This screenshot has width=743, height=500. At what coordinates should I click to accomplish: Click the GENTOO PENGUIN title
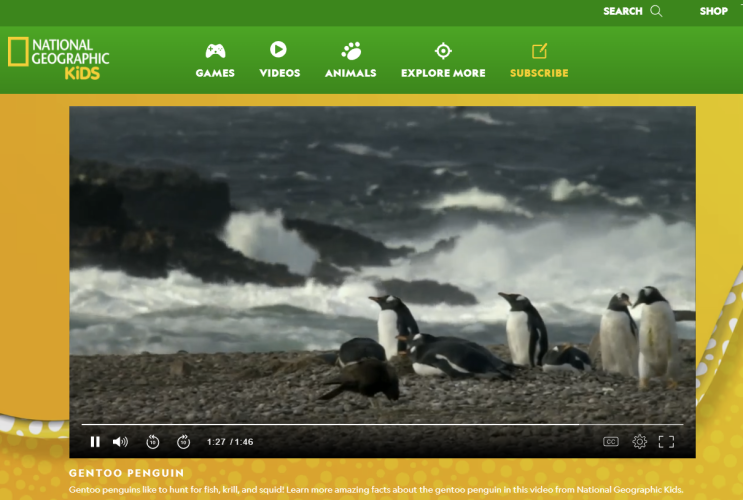click(x=127, y=473)
